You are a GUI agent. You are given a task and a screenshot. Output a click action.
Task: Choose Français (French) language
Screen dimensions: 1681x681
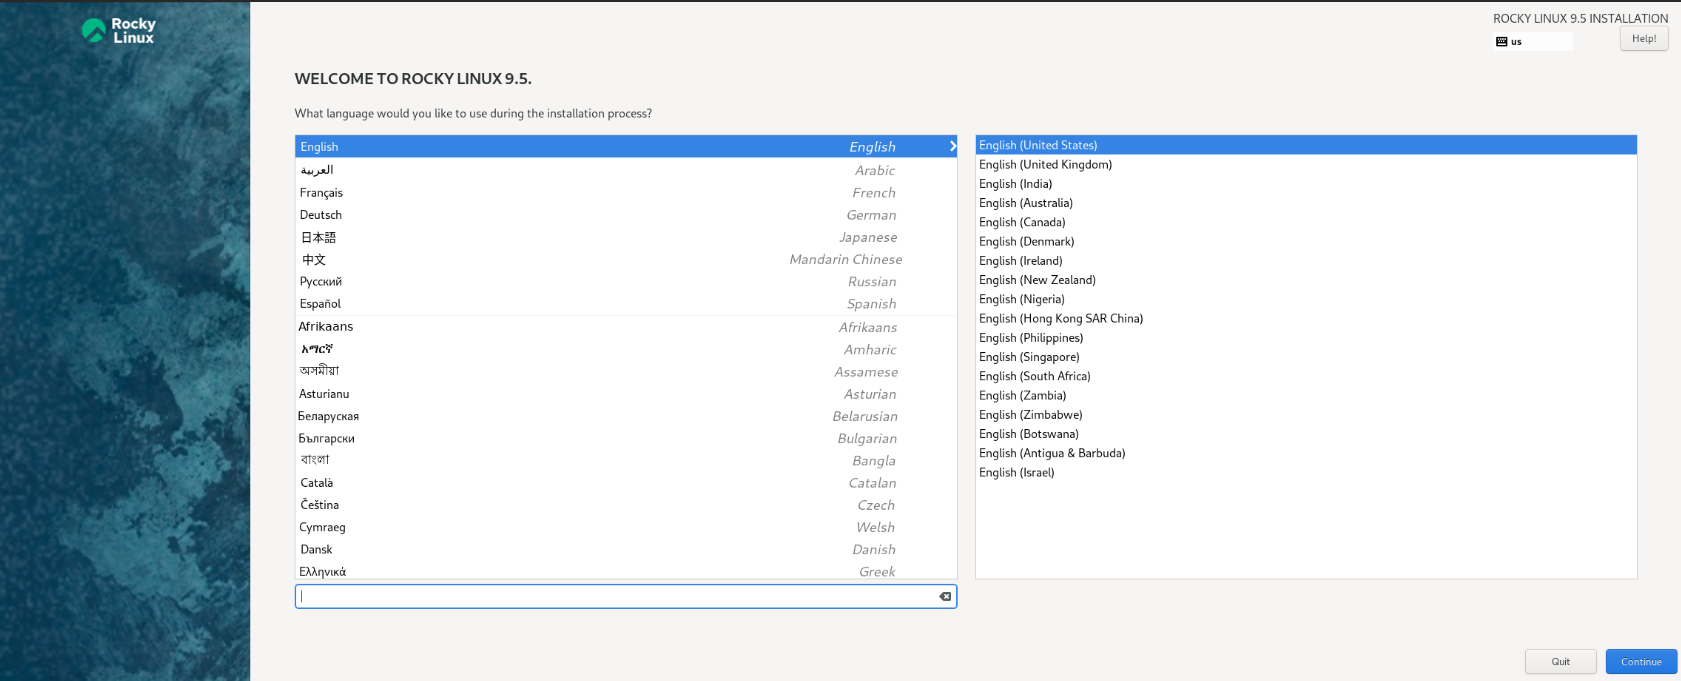click(x=626, y=192)
